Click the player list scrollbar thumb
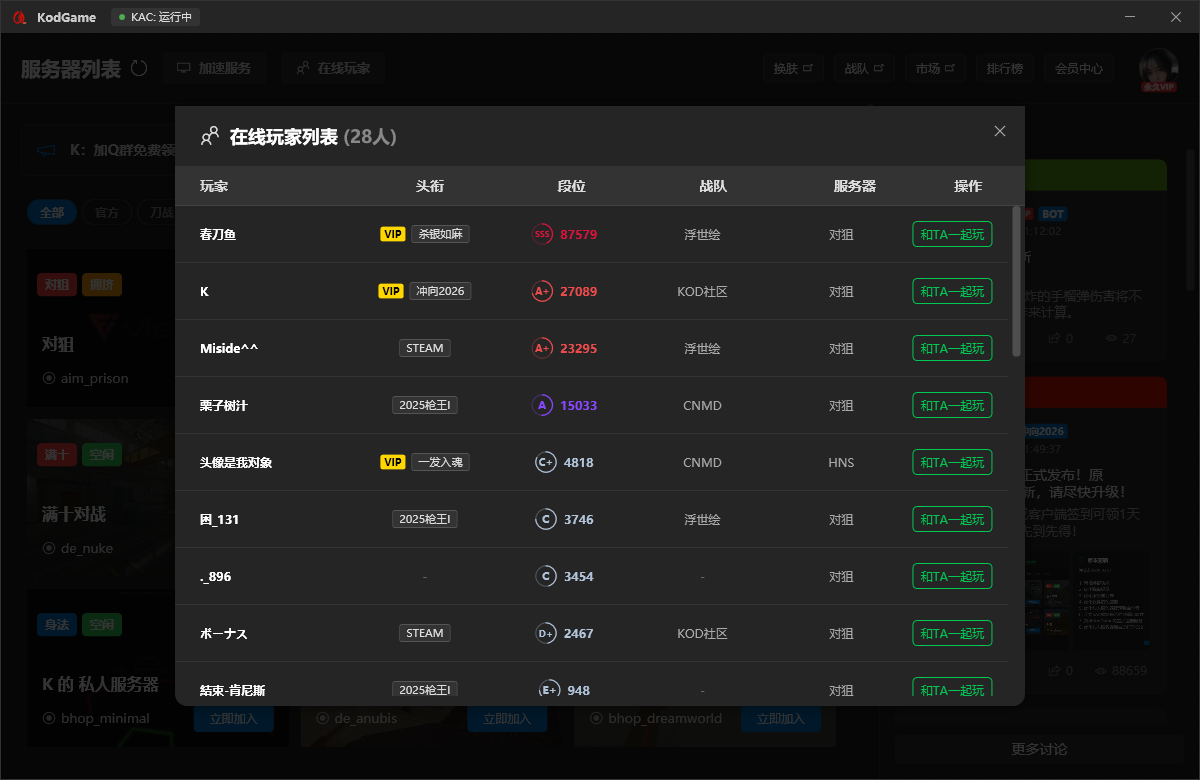Viewport: 1200px width, 780px height. click(1016, 280)
